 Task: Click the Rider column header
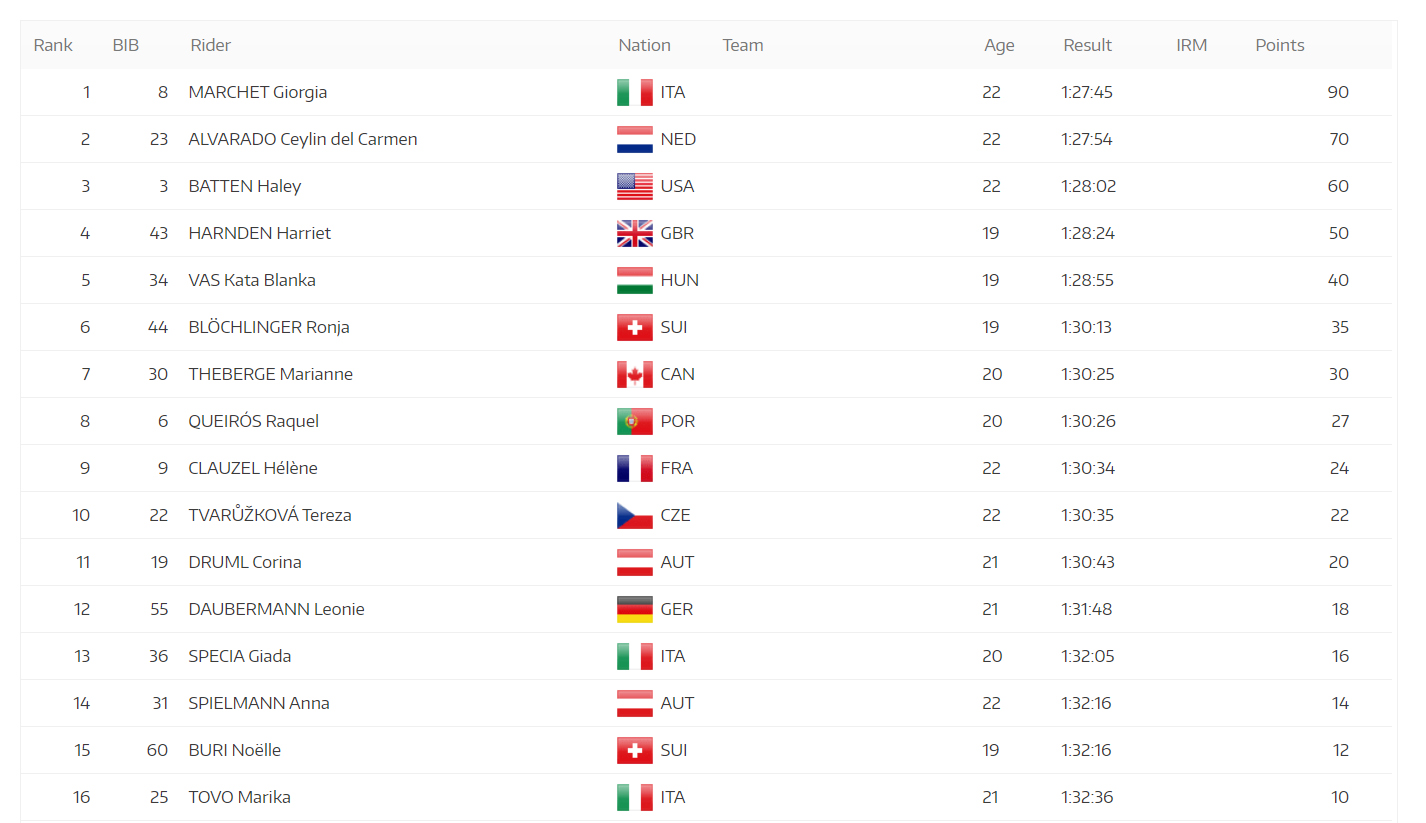click(x=210, y=45)
